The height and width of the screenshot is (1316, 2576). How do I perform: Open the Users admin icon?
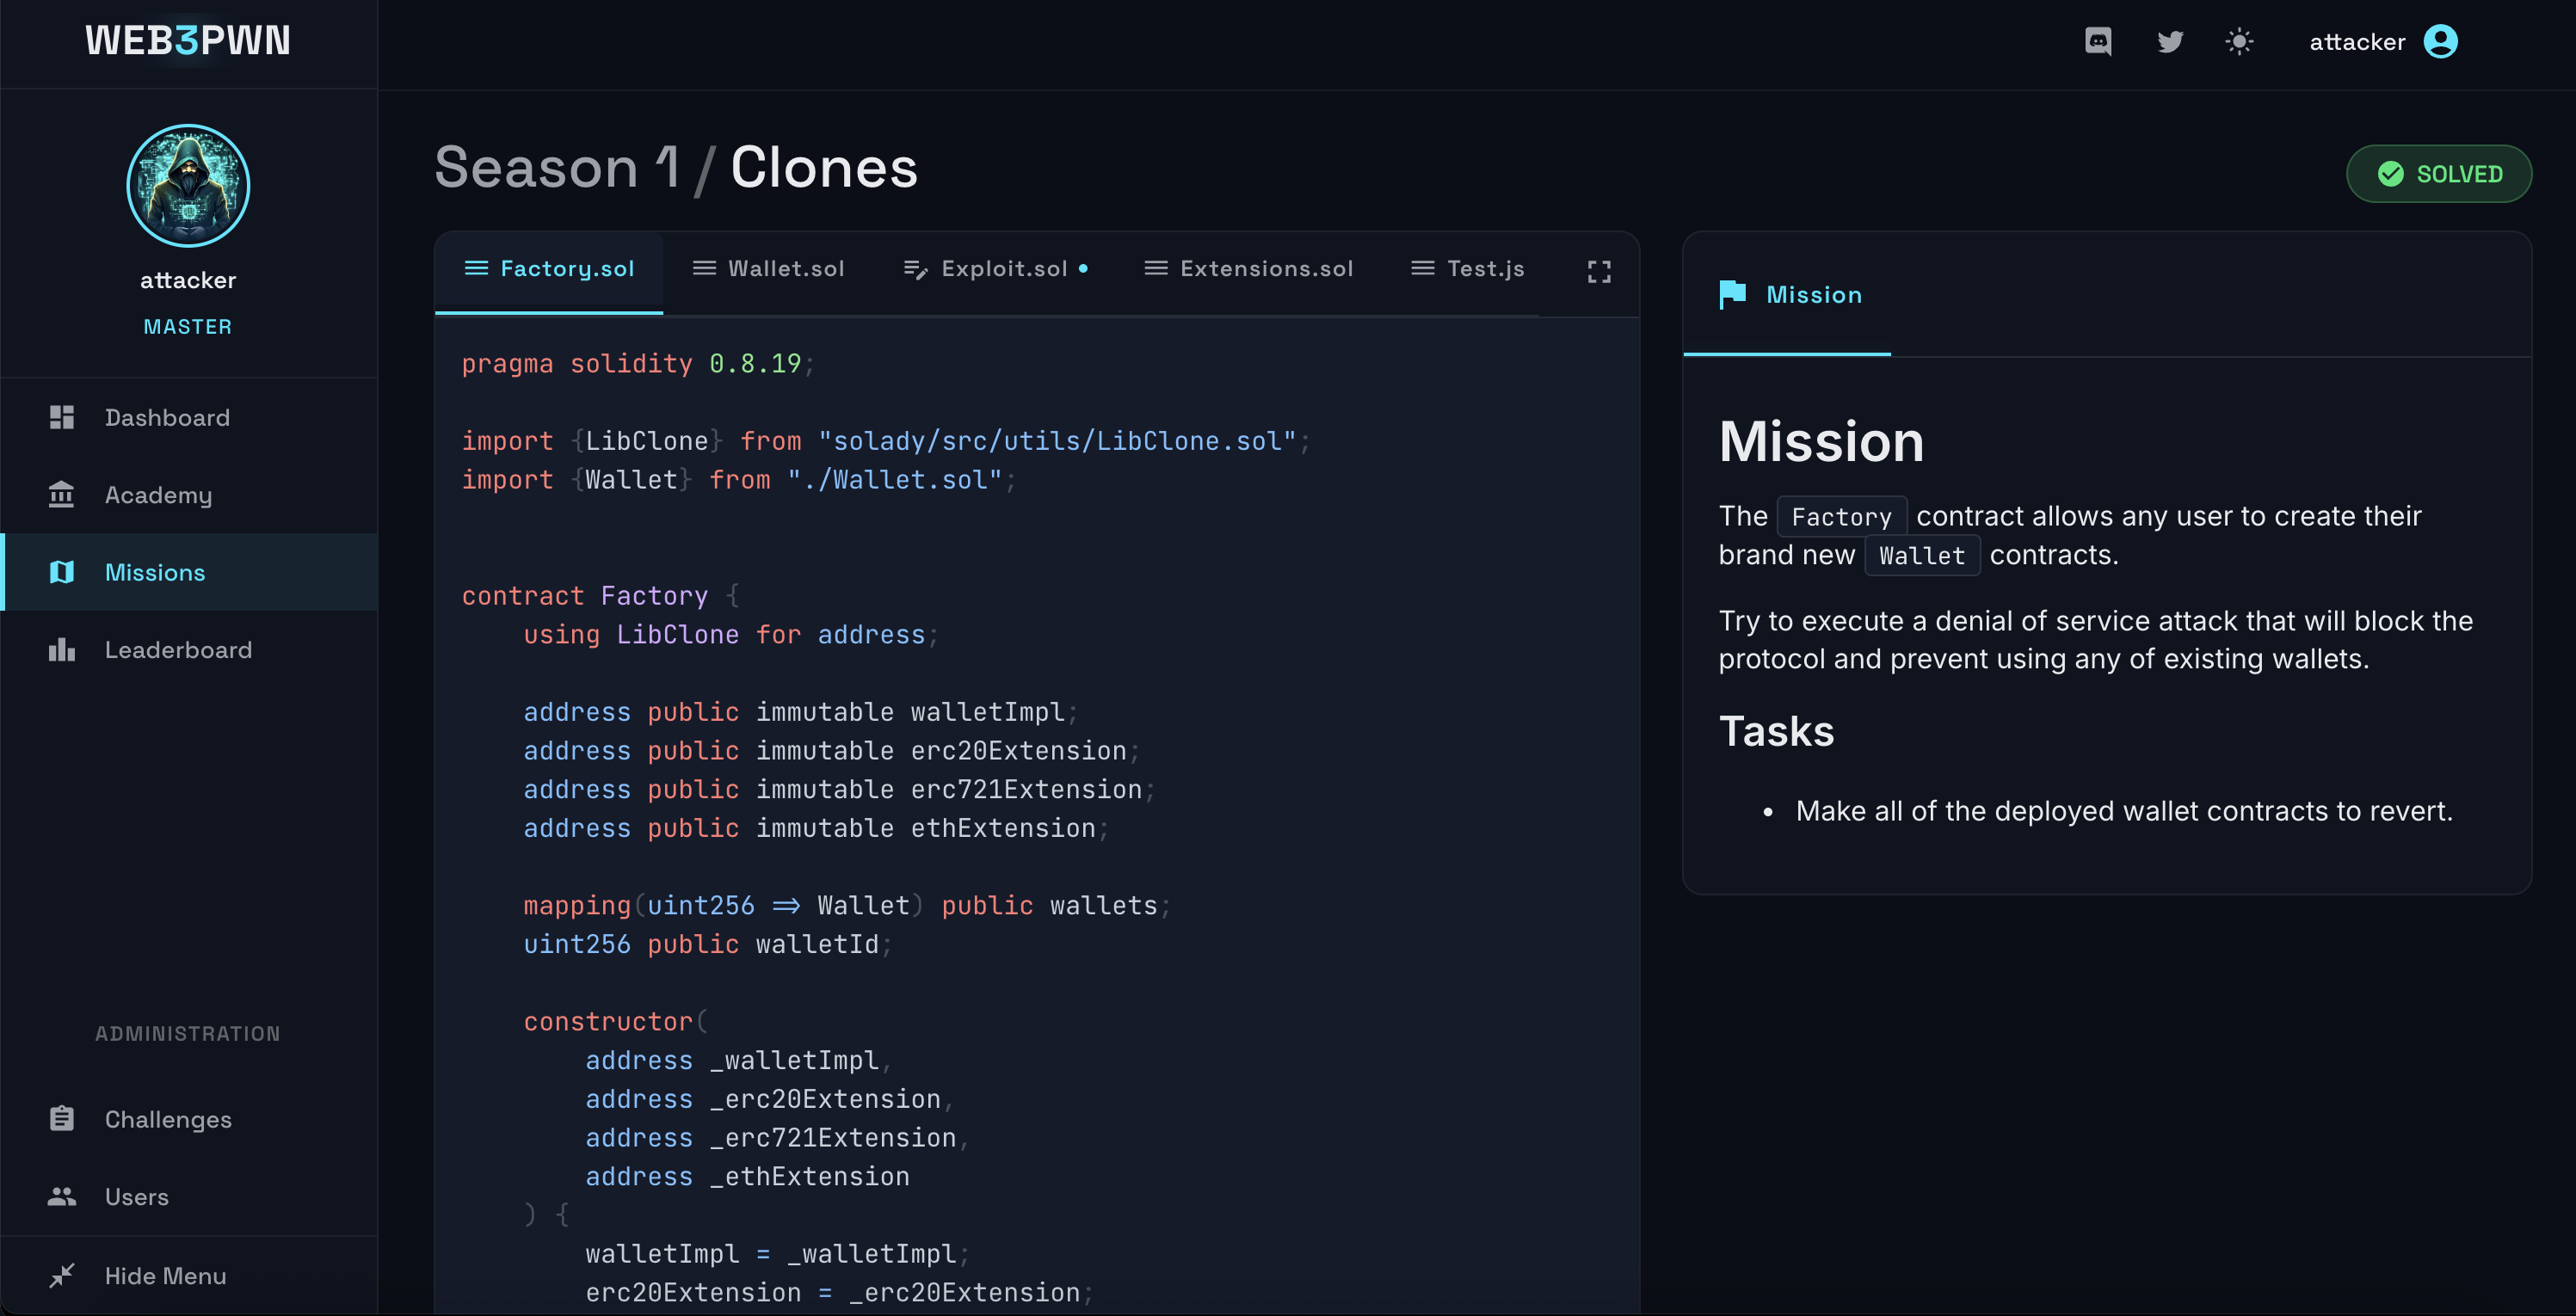[61, 1196]
